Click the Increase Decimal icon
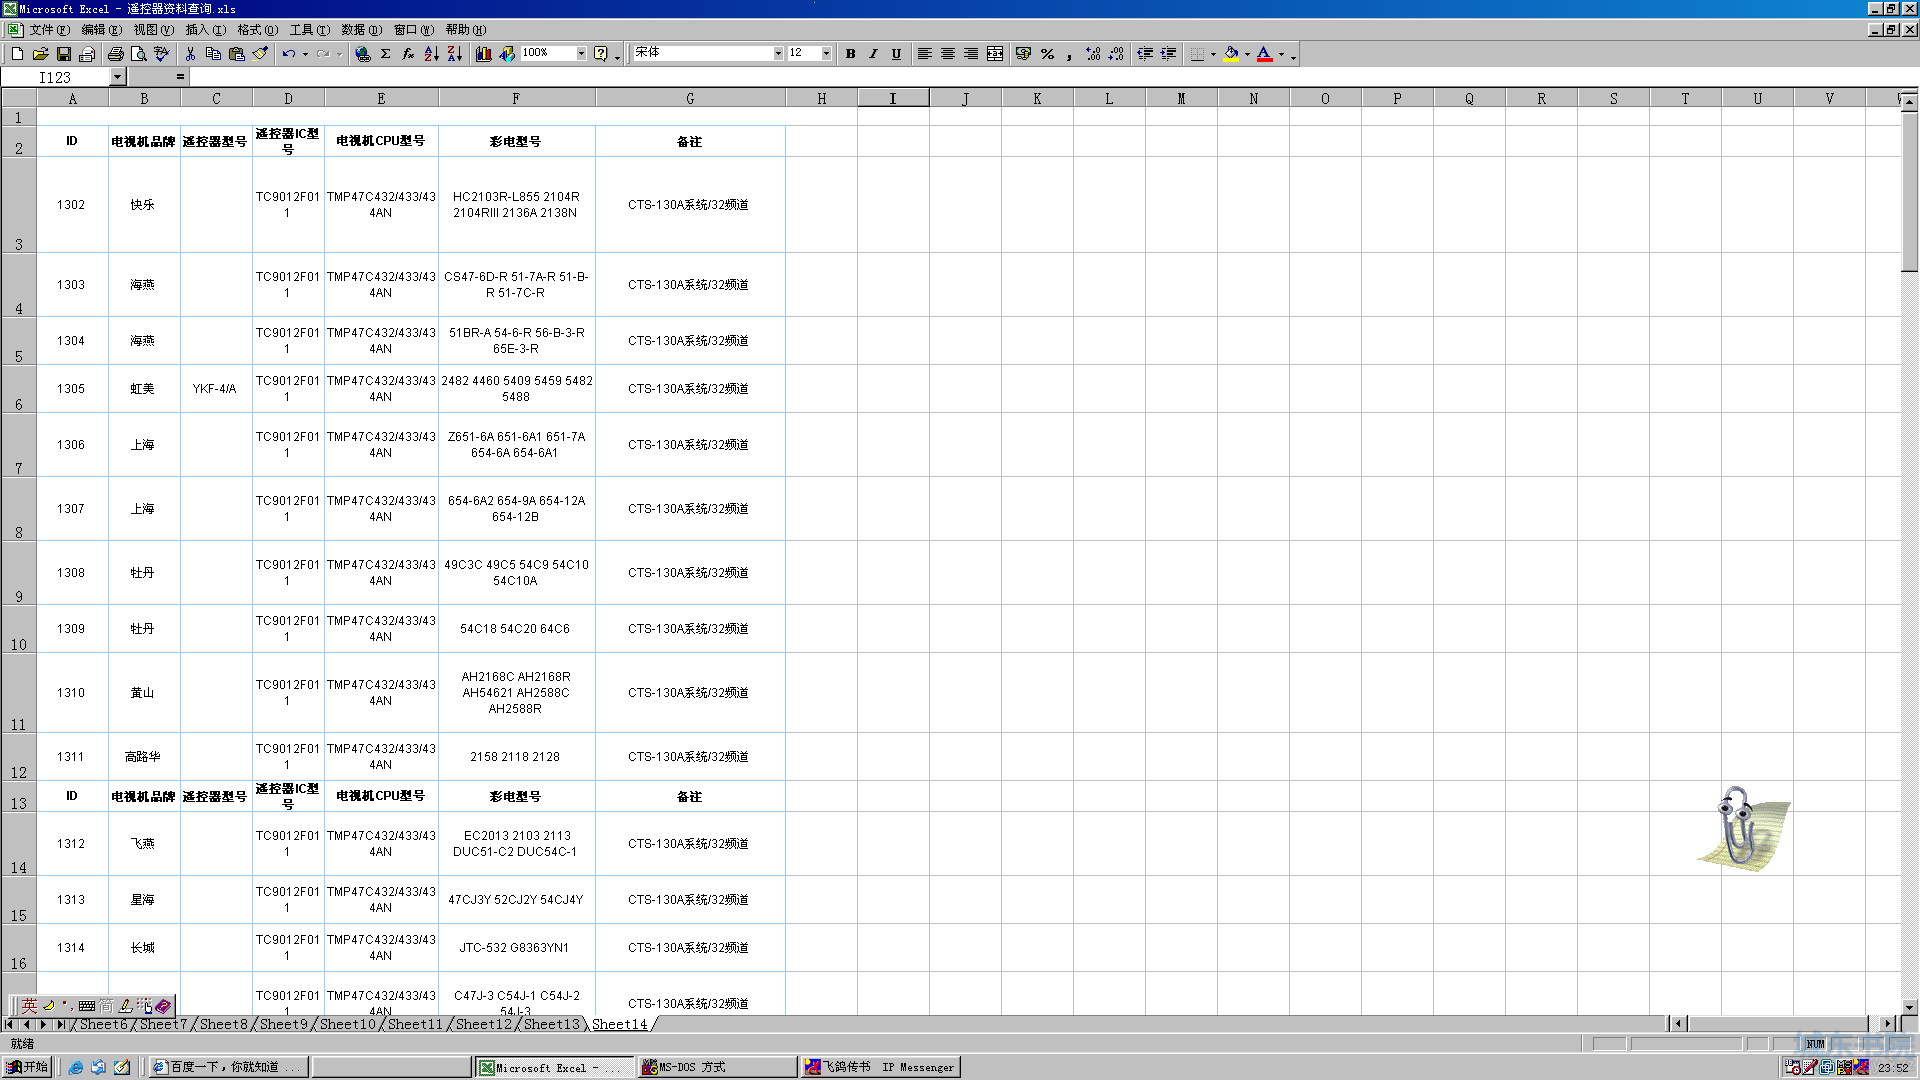The image size is (1920, 1080). (x=1093, y=54)
